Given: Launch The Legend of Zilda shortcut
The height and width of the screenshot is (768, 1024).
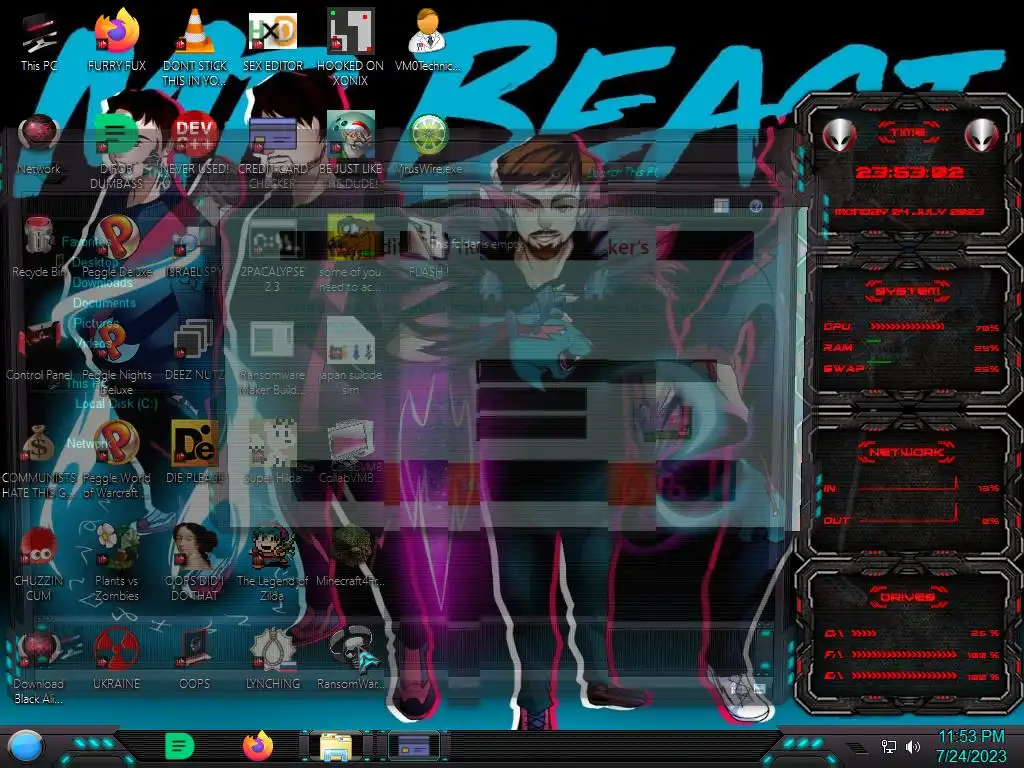Looking at the screenshot, I should 272,563.
